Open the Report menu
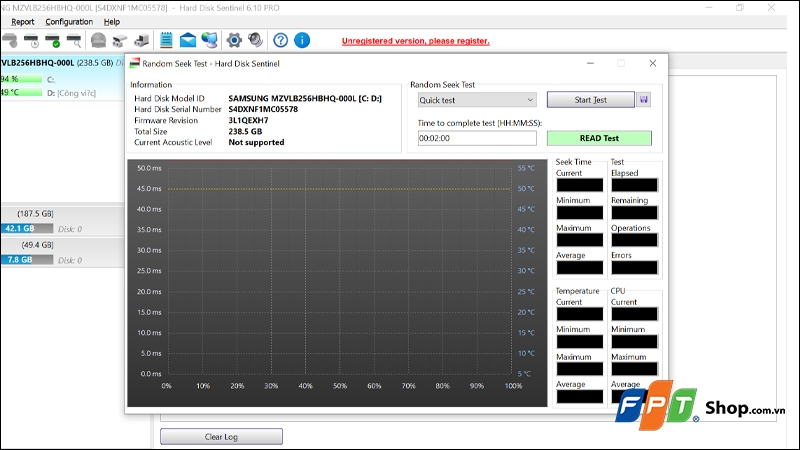The image size is (800, 450). (22, 21)
